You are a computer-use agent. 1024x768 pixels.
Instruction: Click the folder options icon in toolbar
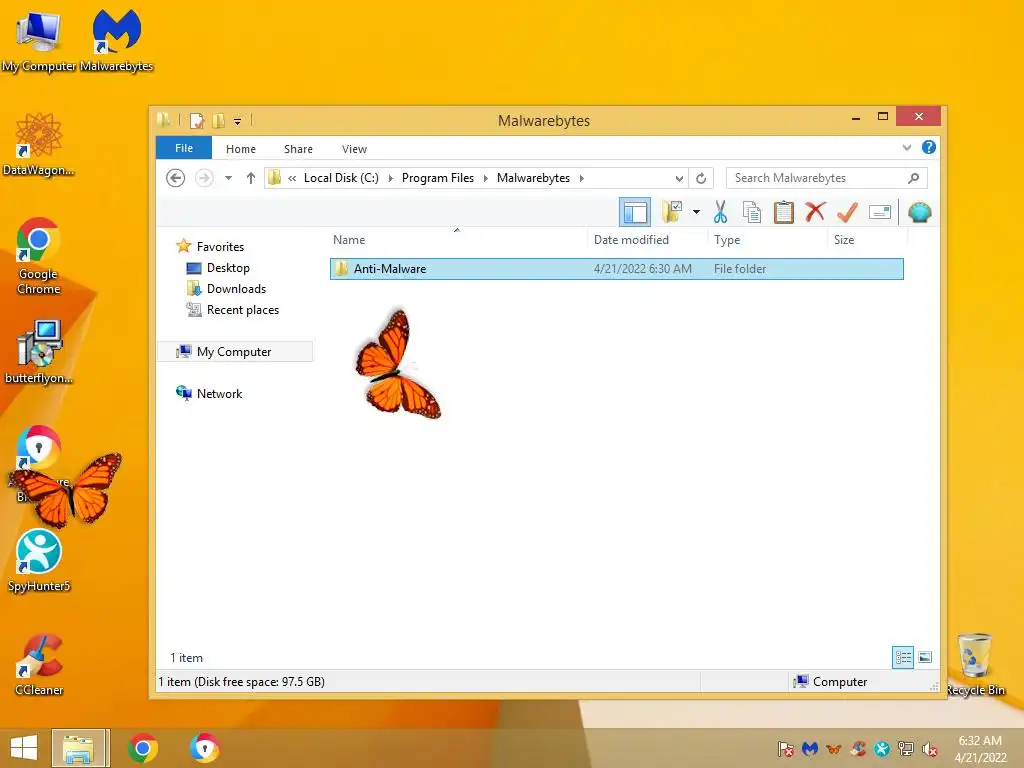(x=672, y=212)
